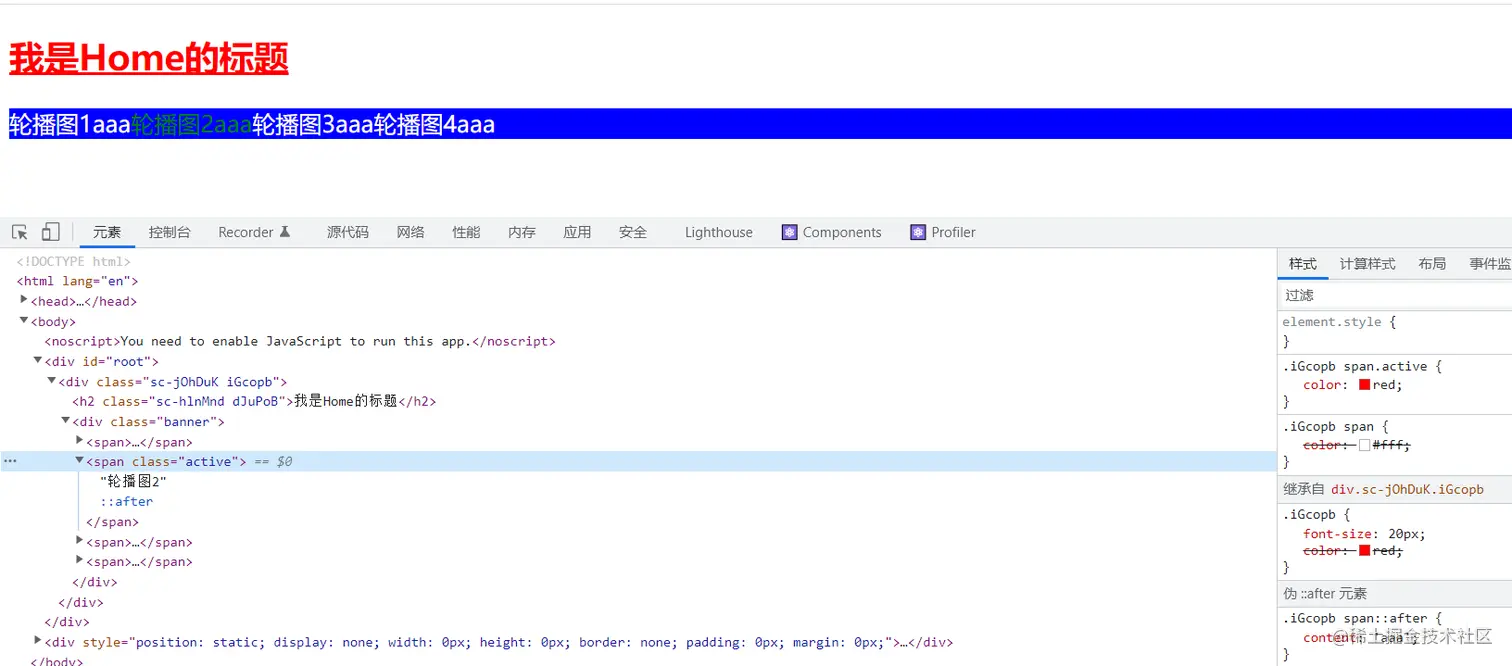The image size is (1512, 666).
Task: Switch to the 源代码 tab
Action: click(348, 232)
